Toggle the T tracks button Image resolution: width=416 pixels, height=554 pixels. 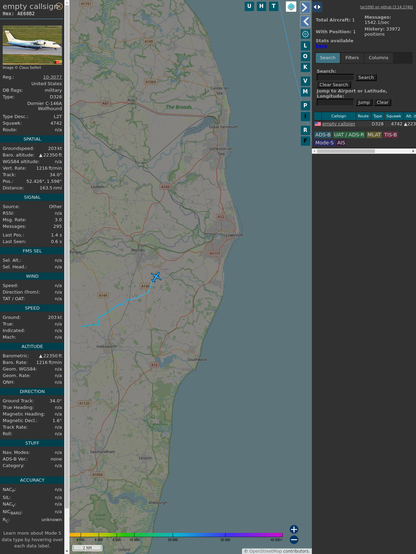tap(273, 6)
